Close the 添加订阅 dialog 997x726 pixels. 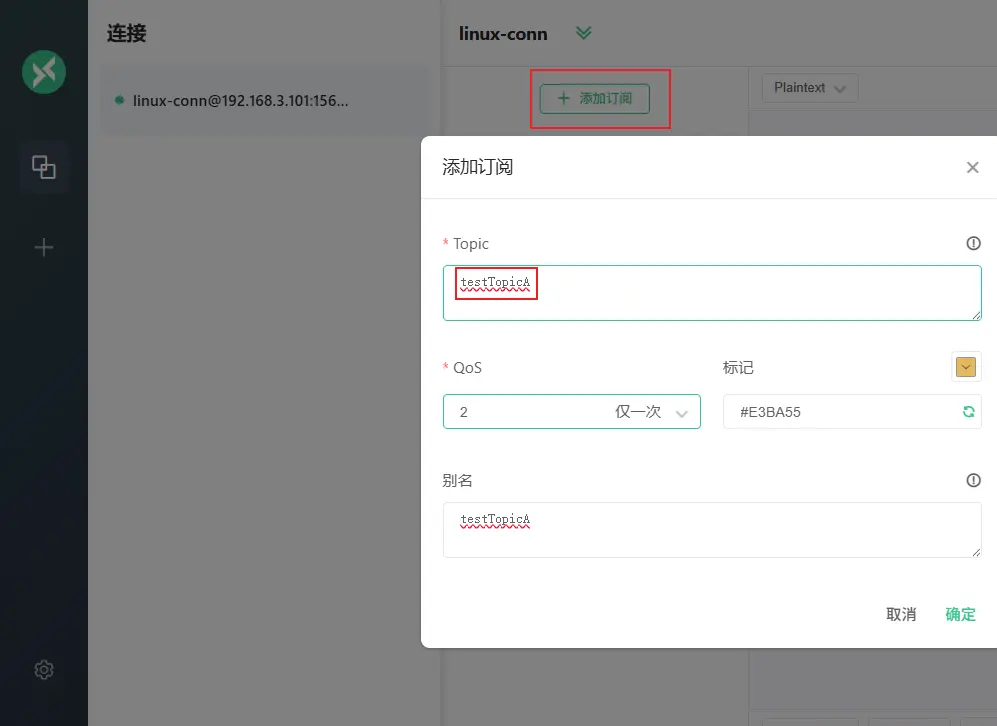pos(972,167)
